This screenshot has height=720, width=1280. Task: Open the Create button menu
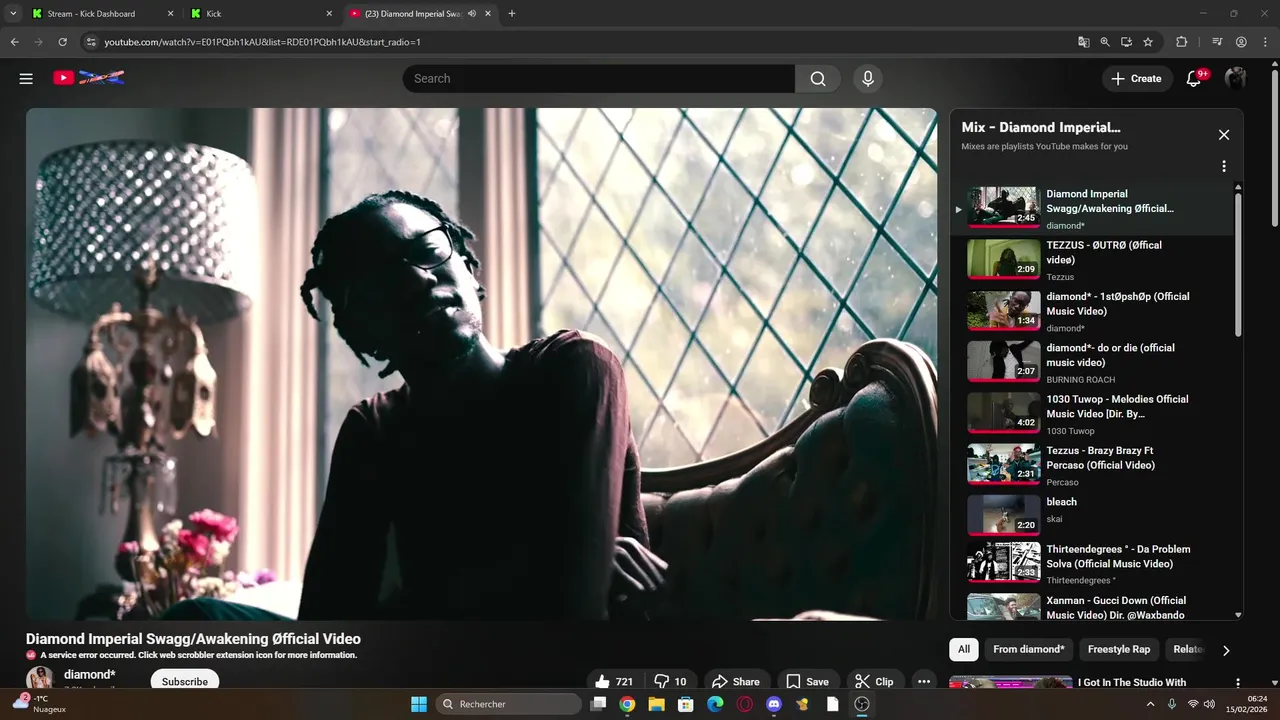pos(1137,78)
